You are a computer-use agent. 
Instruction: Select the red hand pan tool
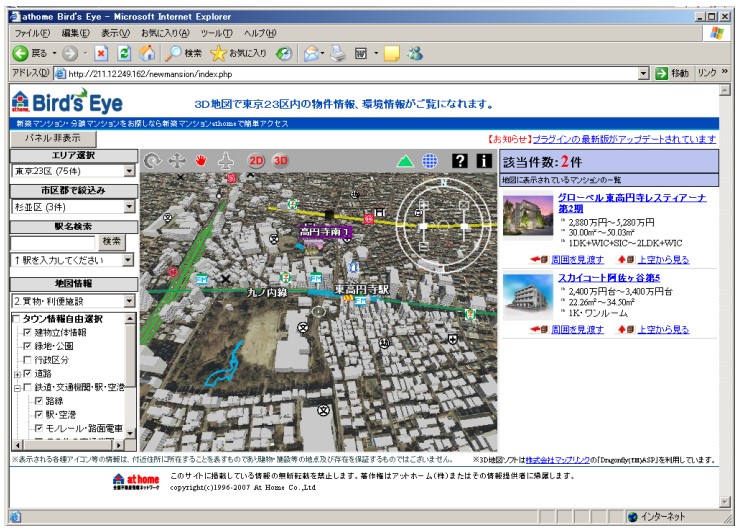201,161
